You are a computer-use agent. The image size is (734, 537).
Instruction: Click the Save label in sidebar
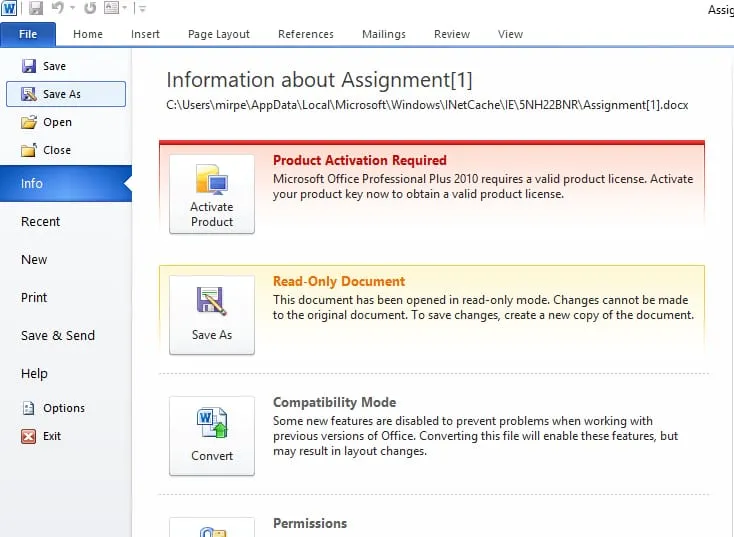pyautogui.click(x=54, y=66)
